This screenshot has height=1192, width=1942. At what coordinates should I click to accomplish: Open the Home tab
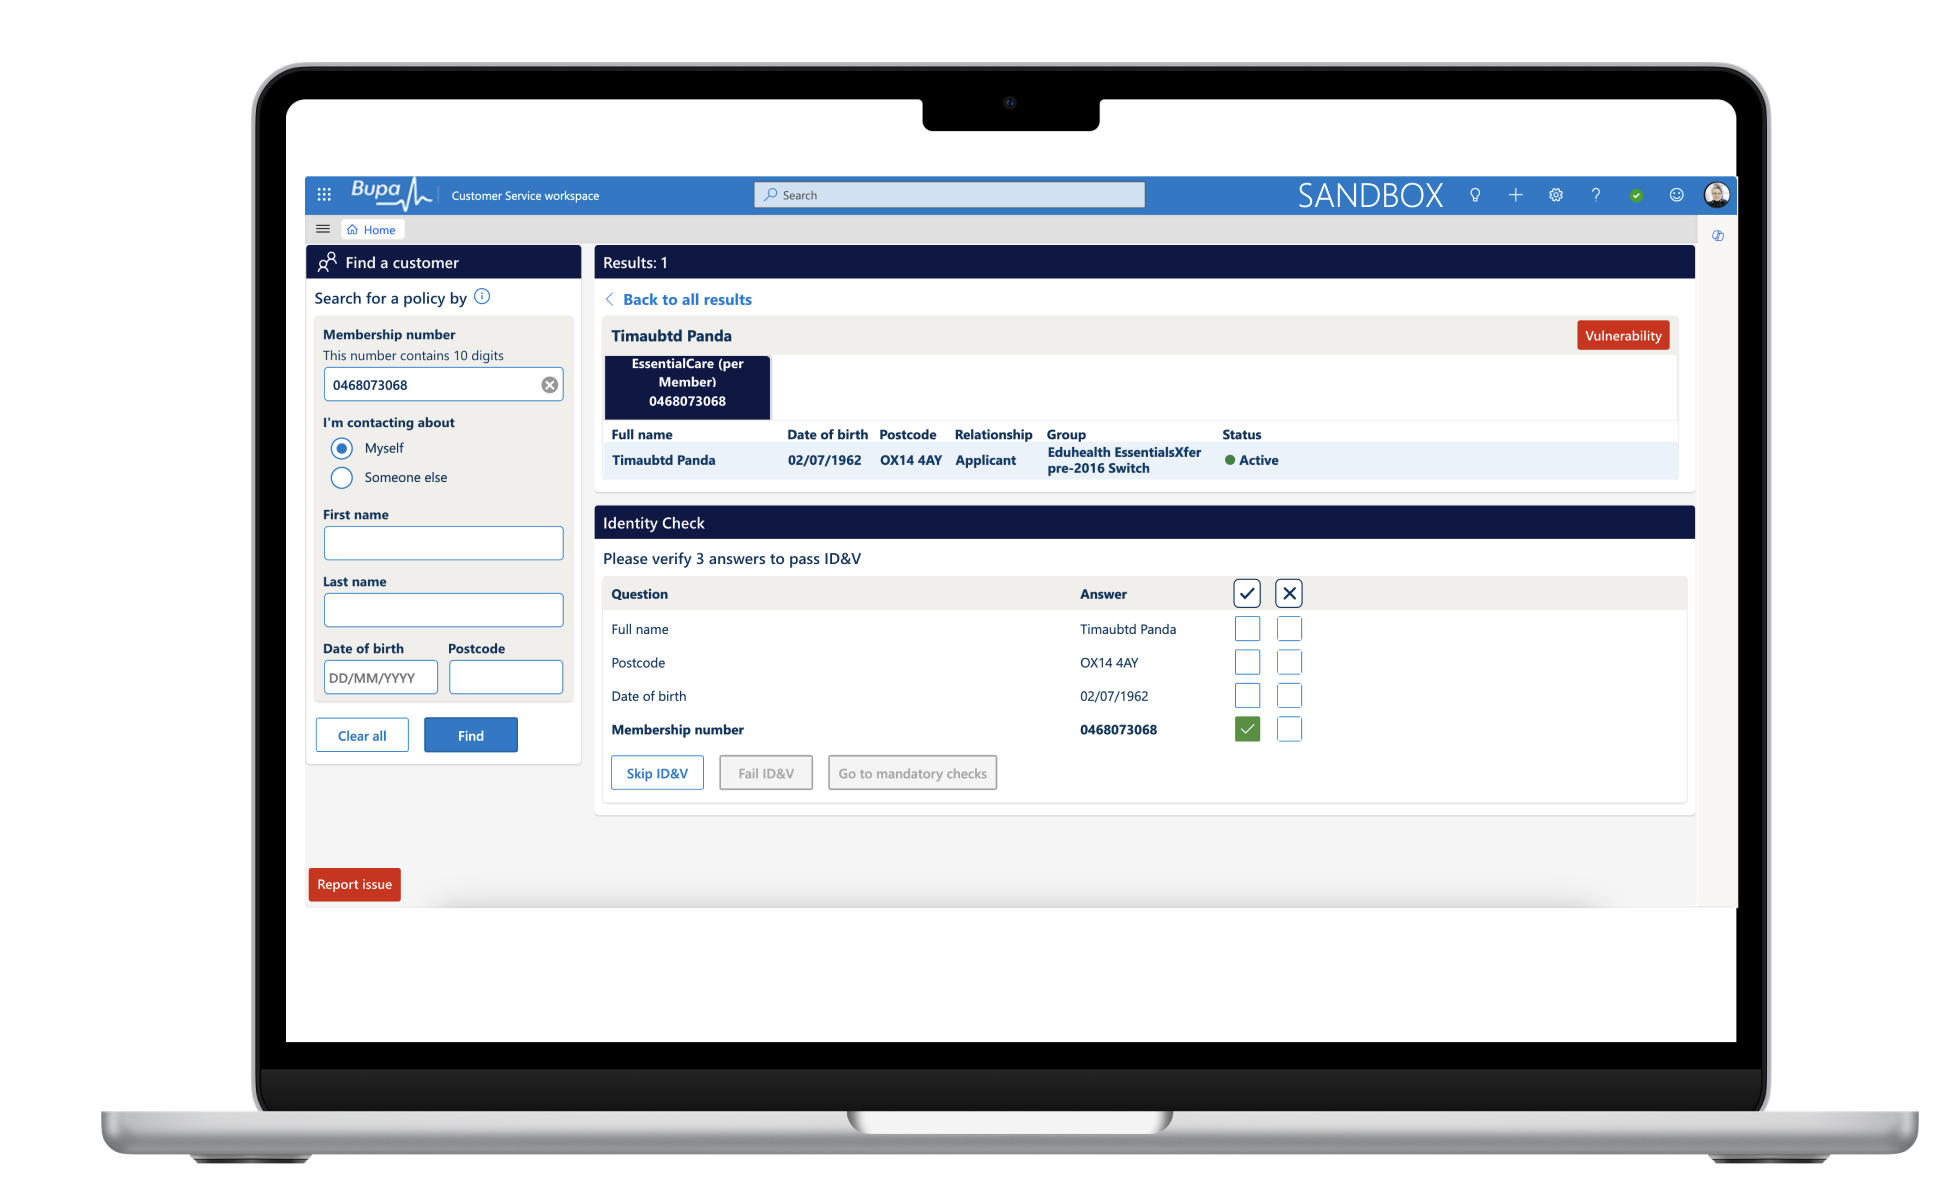[x=372, y=230]
